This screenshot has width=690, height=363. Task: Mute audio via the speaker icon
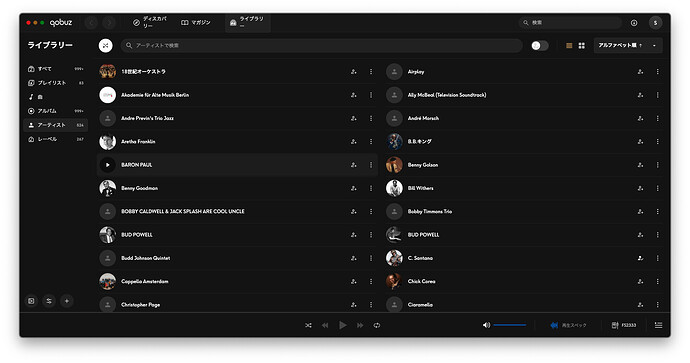pyautogui.click(x=486, y=325)
